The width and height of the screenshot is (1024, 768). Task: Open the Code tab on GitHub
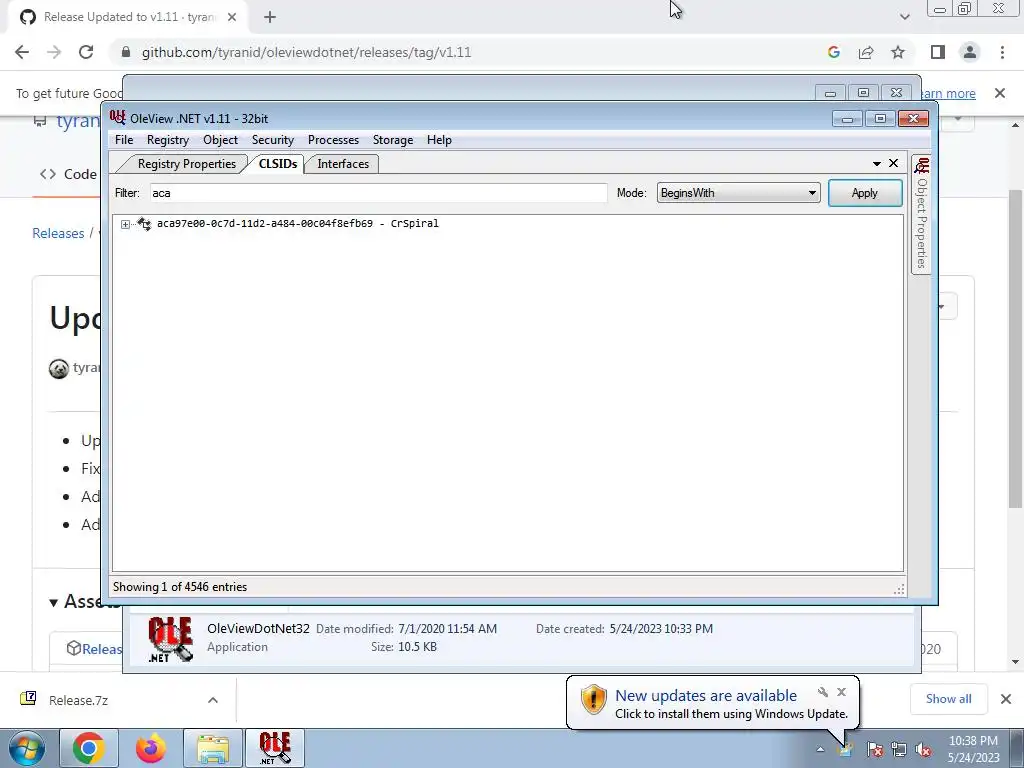click(x=68, y=174)
